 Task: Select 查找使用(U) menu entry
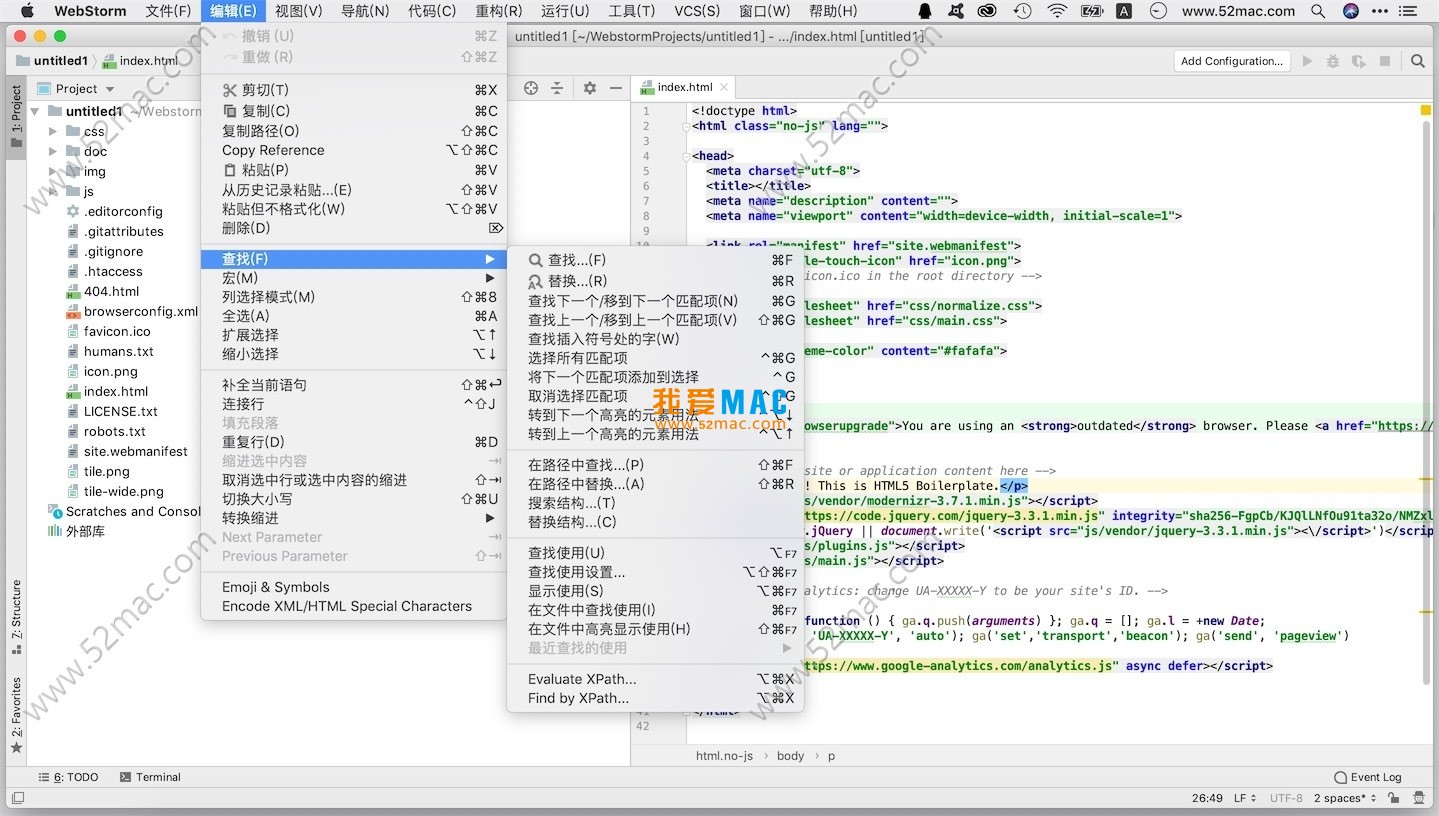(x=655, y=552)
